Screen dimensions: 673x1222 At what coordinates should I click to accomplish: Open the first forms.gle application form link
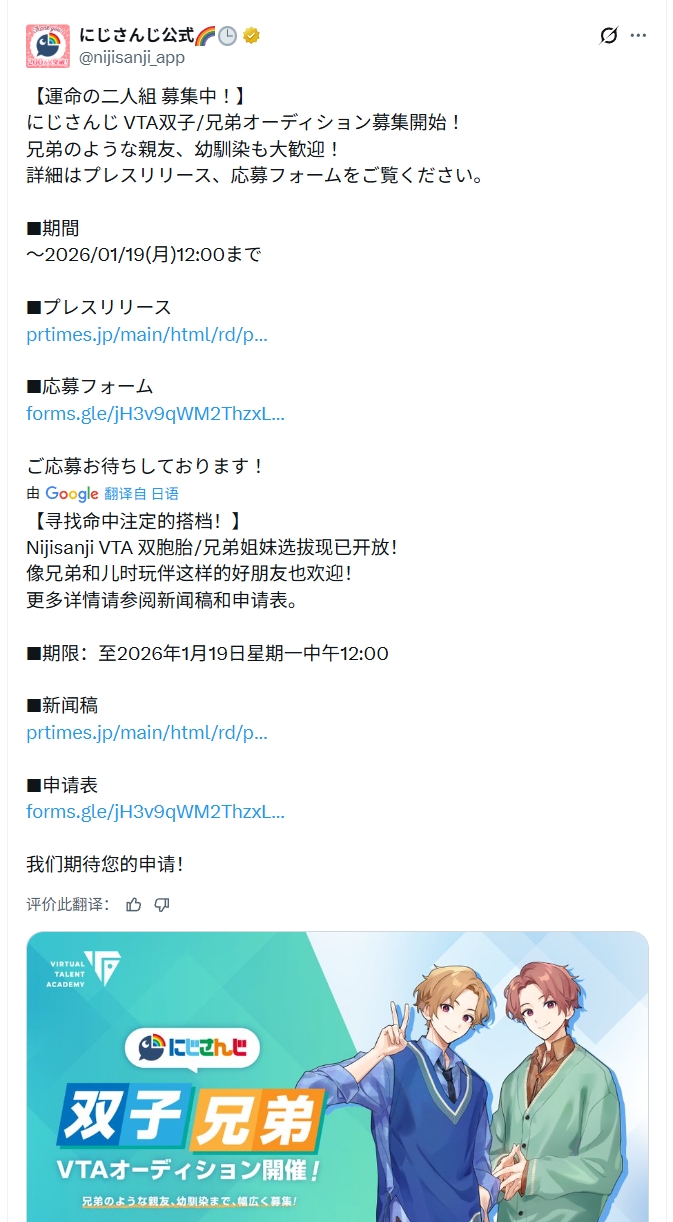click(x=156, y=414)
